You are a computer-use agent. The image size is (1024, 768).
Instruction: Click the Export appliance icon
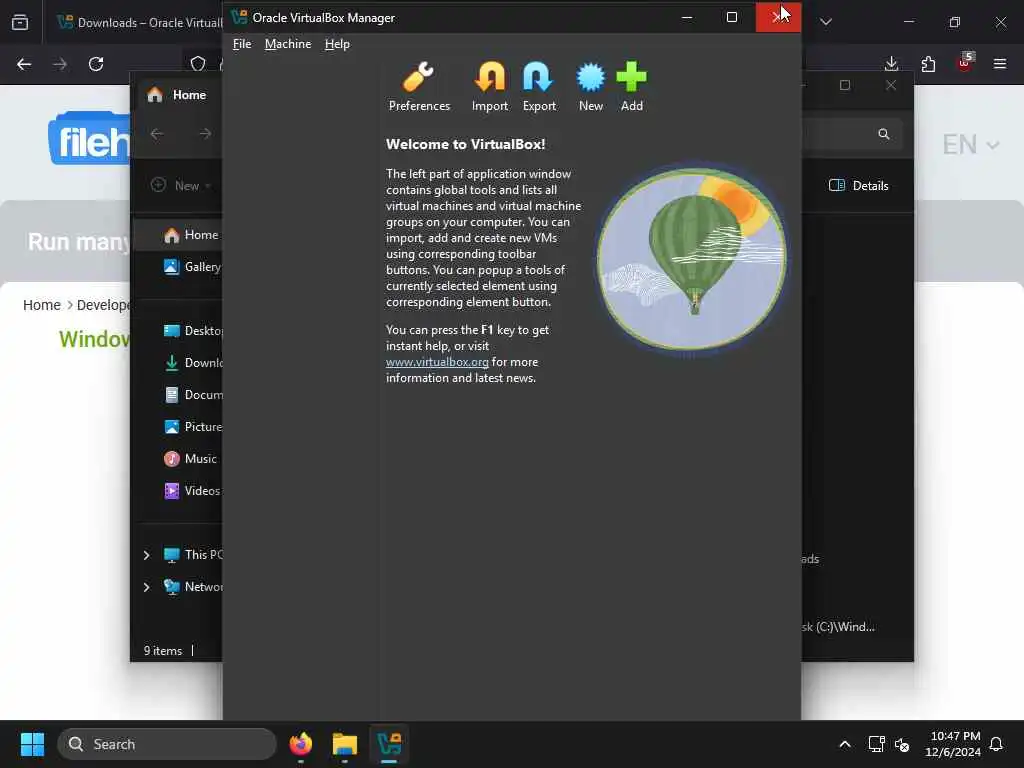pyautogui.click(x=539, y=87)
